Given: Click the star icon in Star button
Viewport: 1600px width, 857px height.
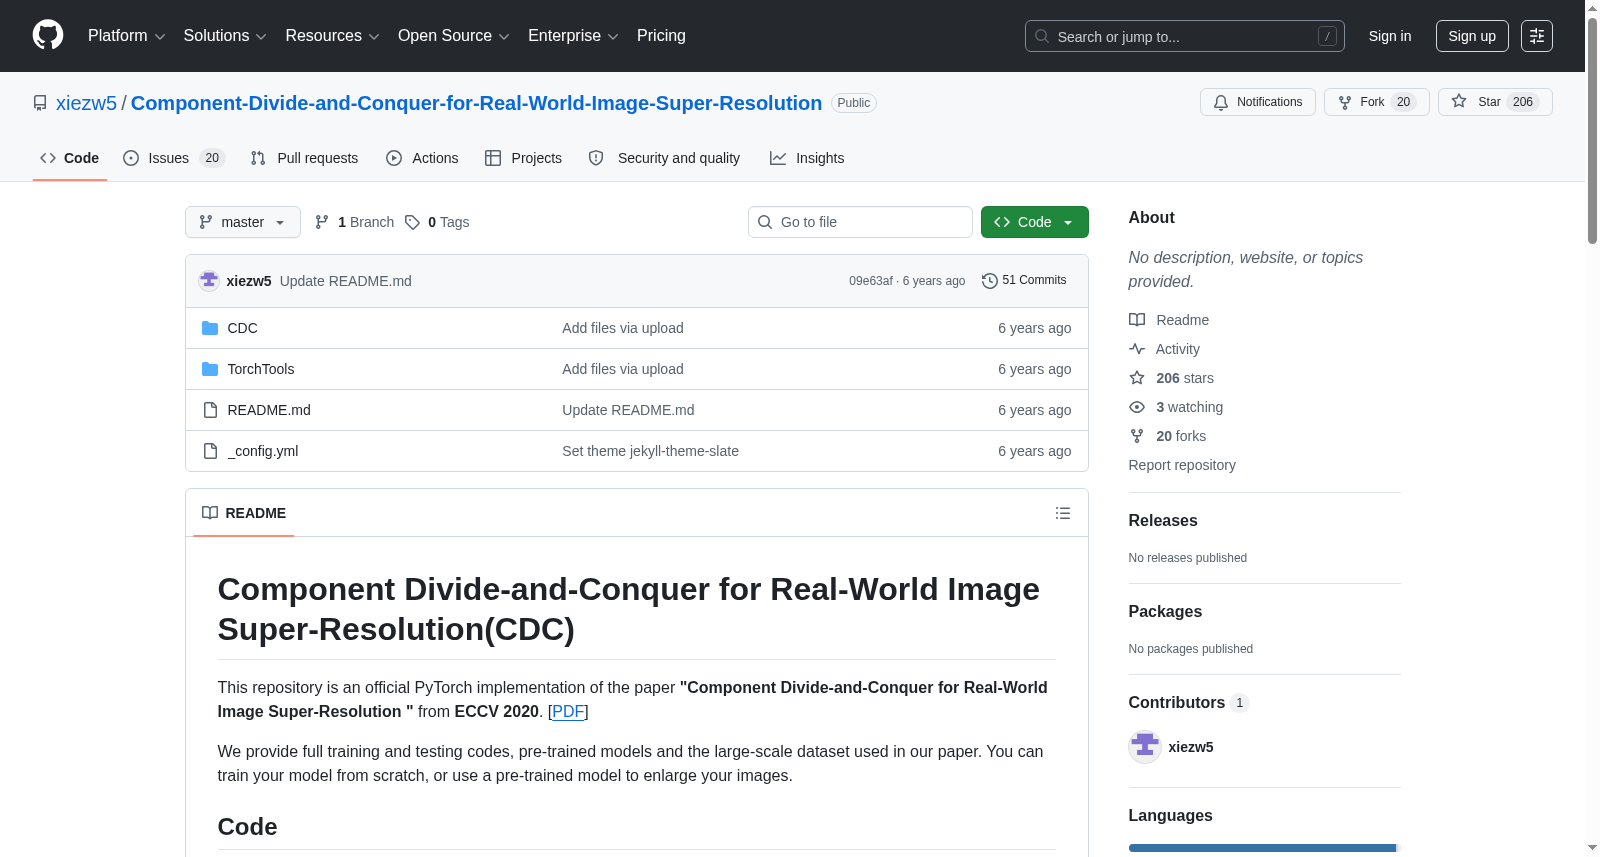Looking at the screenshot, I should coord(1459,102).
